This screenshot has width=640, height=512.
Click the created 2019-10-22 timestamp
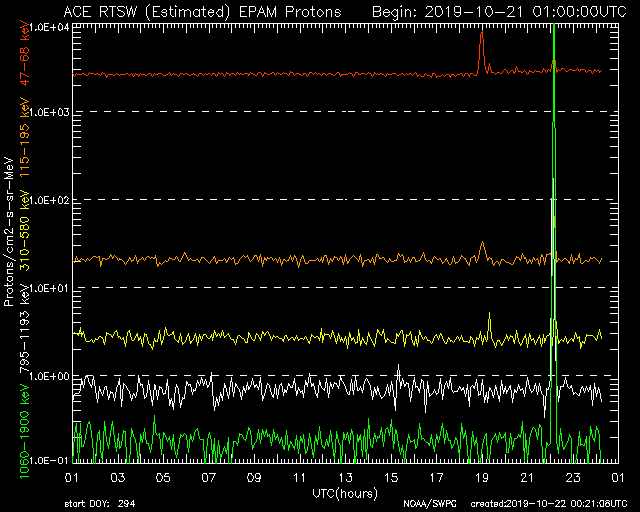pos(544,502)
